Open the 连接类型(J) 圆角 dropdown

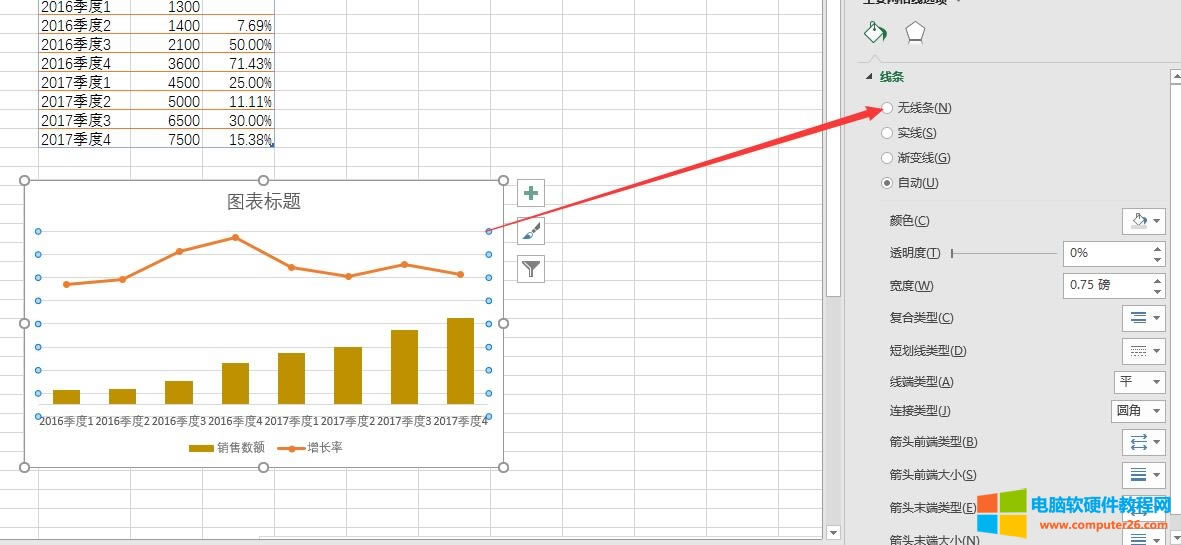(x=1137, y=411)
